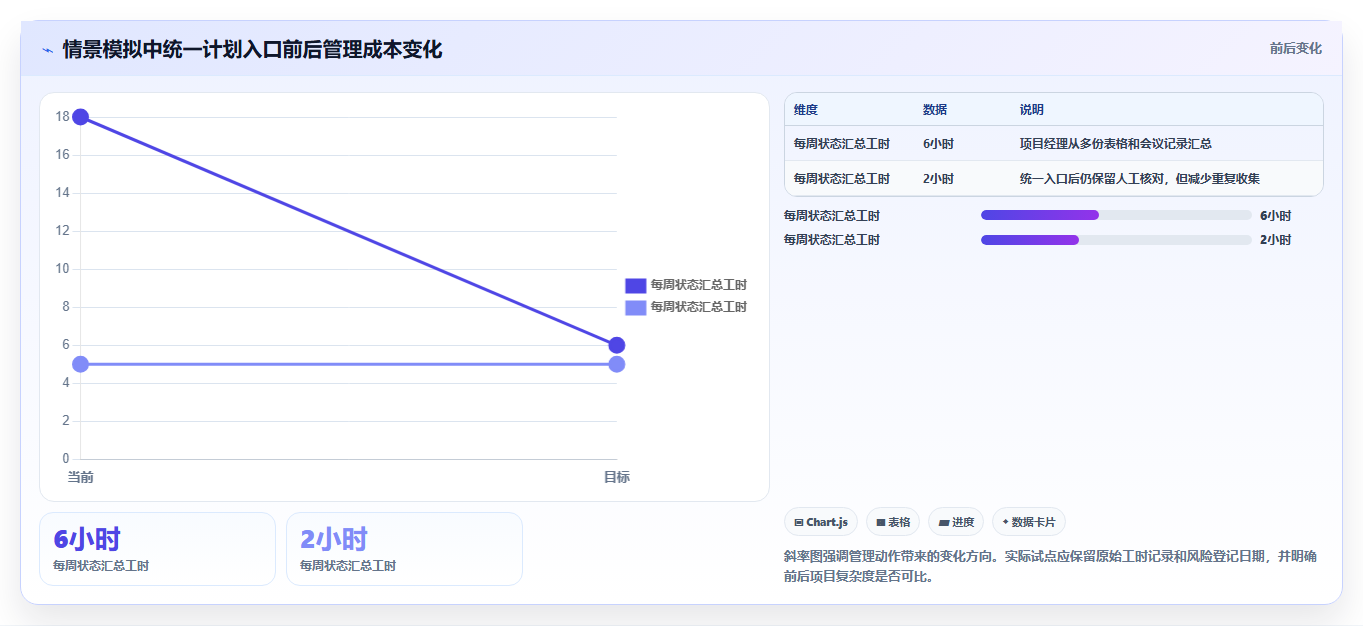Click the 14 y-axis tick label
The image size is (1363, 626).
pos(62,193)
